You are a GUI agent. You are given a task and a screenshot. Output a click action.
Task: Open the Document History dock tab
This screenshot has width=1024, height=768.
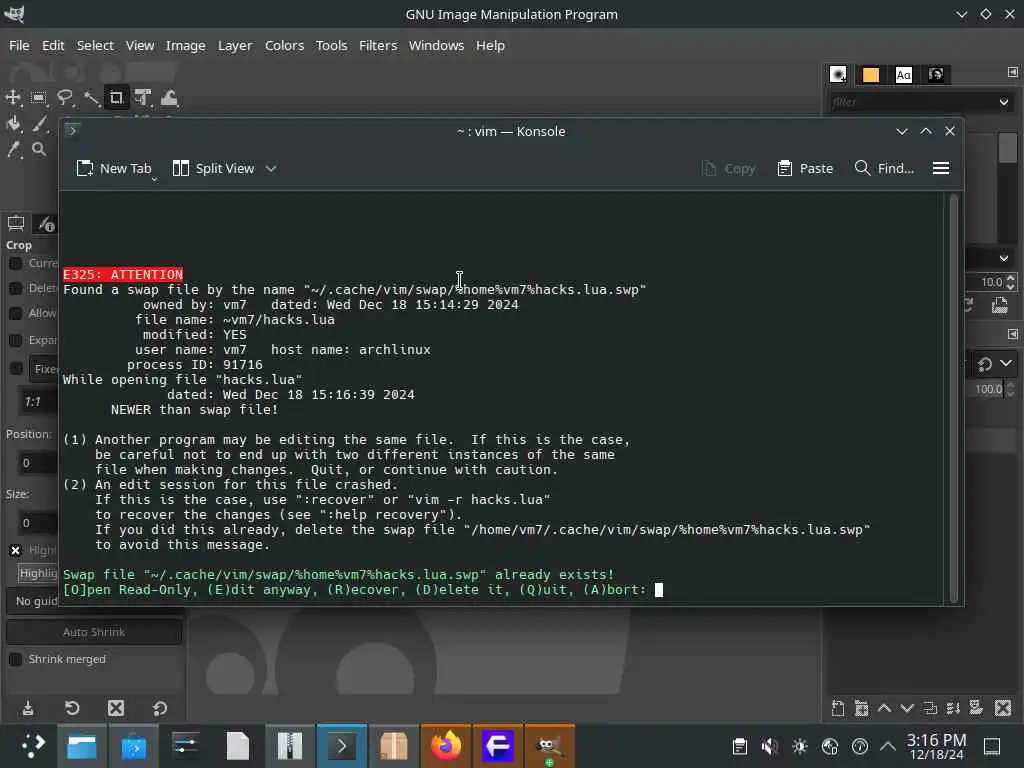click(x=936, y=74)
